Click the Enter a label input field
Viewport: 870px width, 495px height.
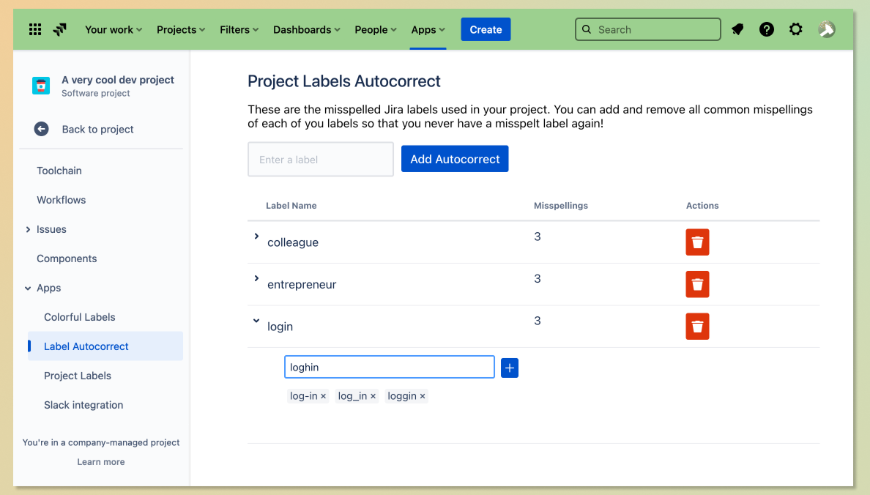(x=320, y=160)
